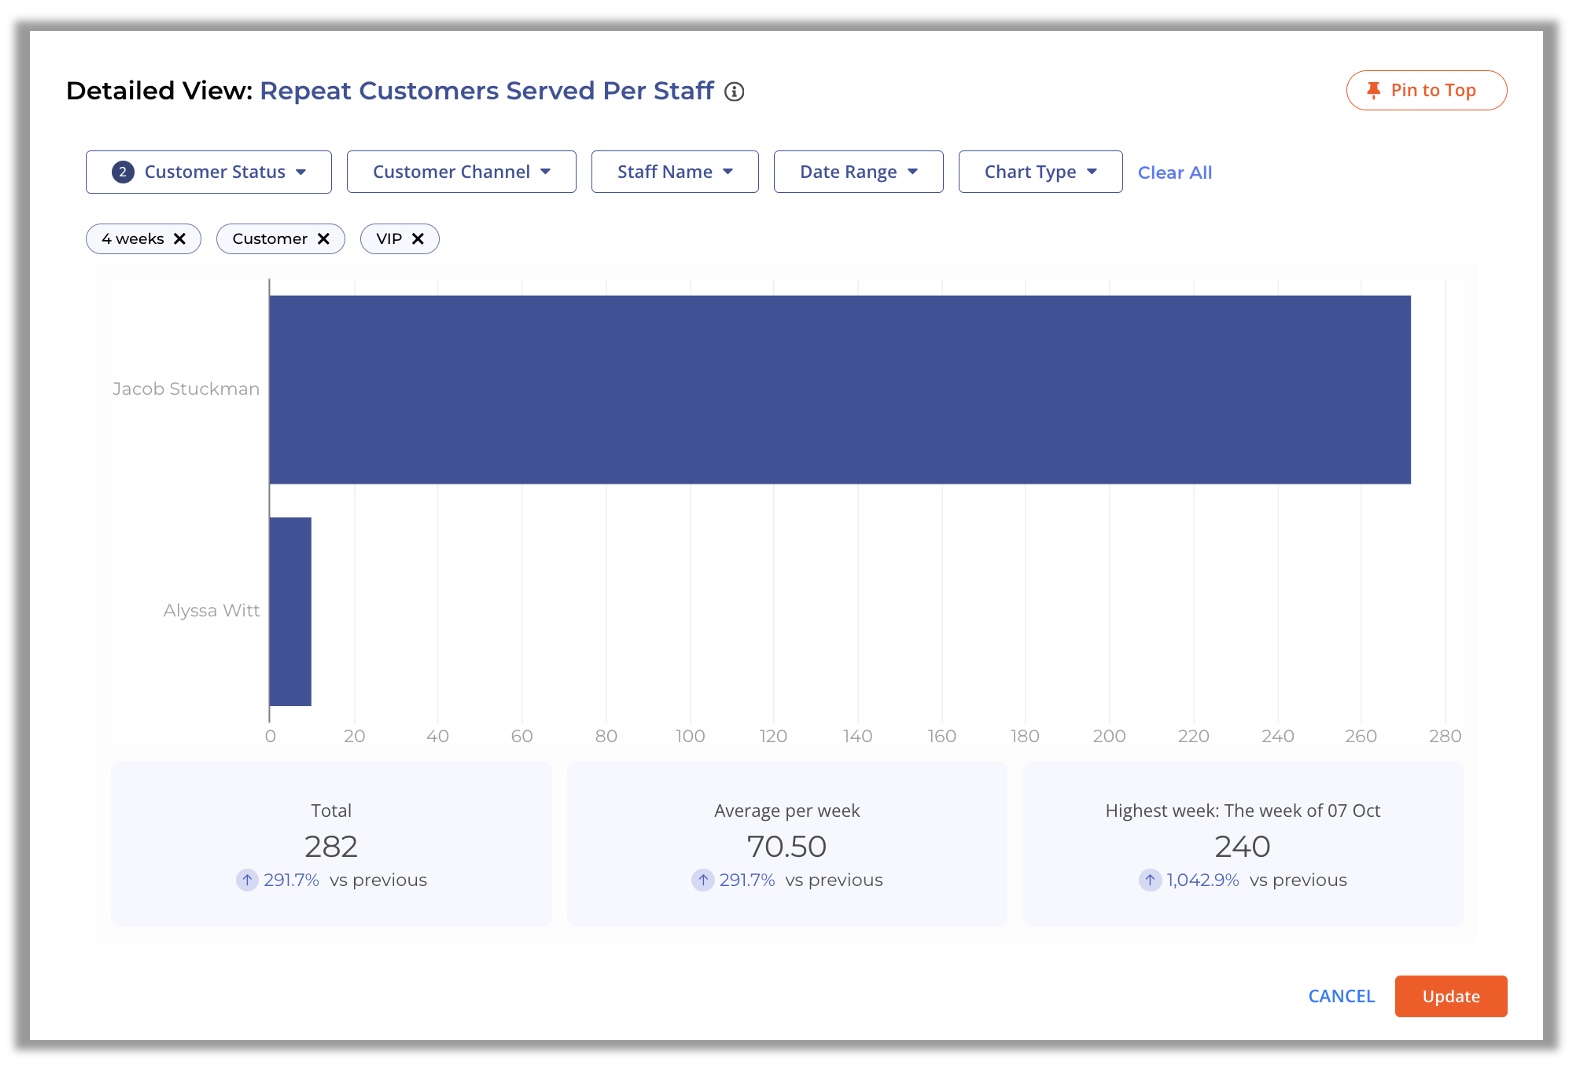Click the pin icon in Pin to Top
1582x1068 pixels.
(x=1373, y=90)
